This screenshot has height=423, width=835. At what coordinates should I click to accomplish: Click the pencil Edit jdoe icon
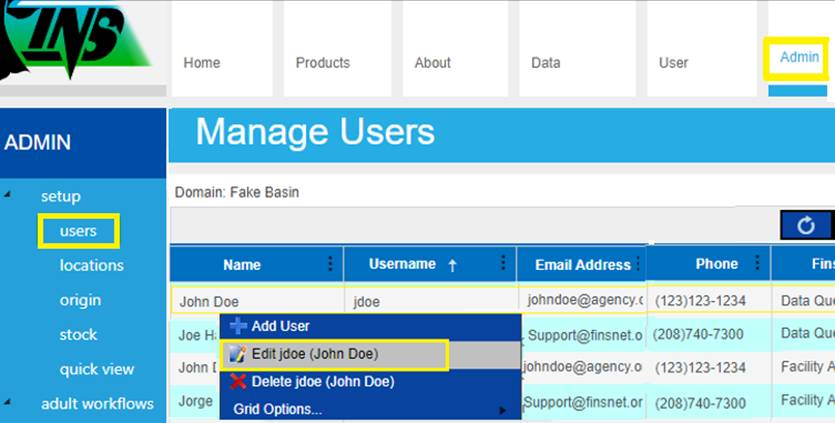[237, 354]
